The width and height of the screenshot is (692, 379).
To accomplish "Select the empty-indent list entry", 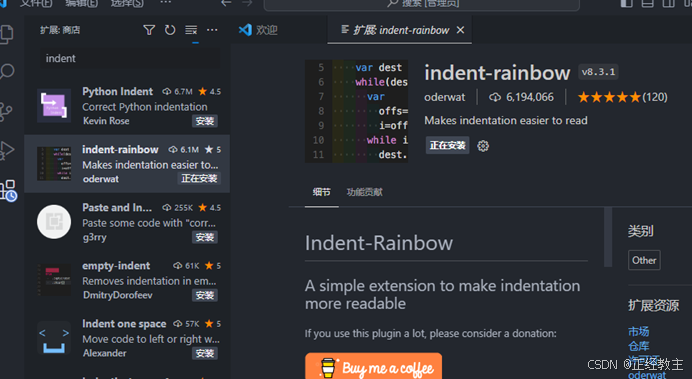I will [127, 280].
